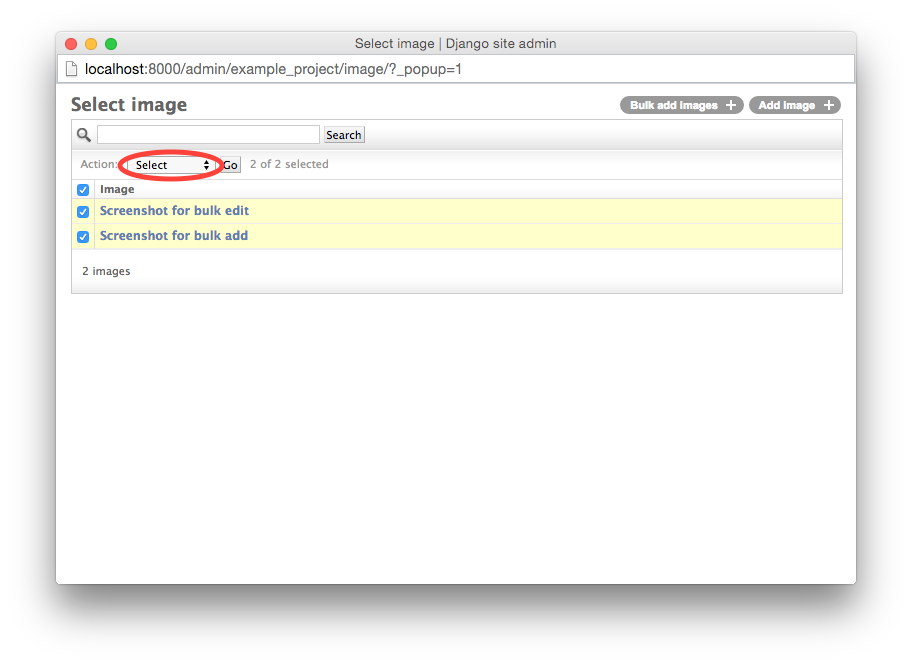The image size is (912, 664).
Task: Maximize the window with the green button
Action: (111, 44)
